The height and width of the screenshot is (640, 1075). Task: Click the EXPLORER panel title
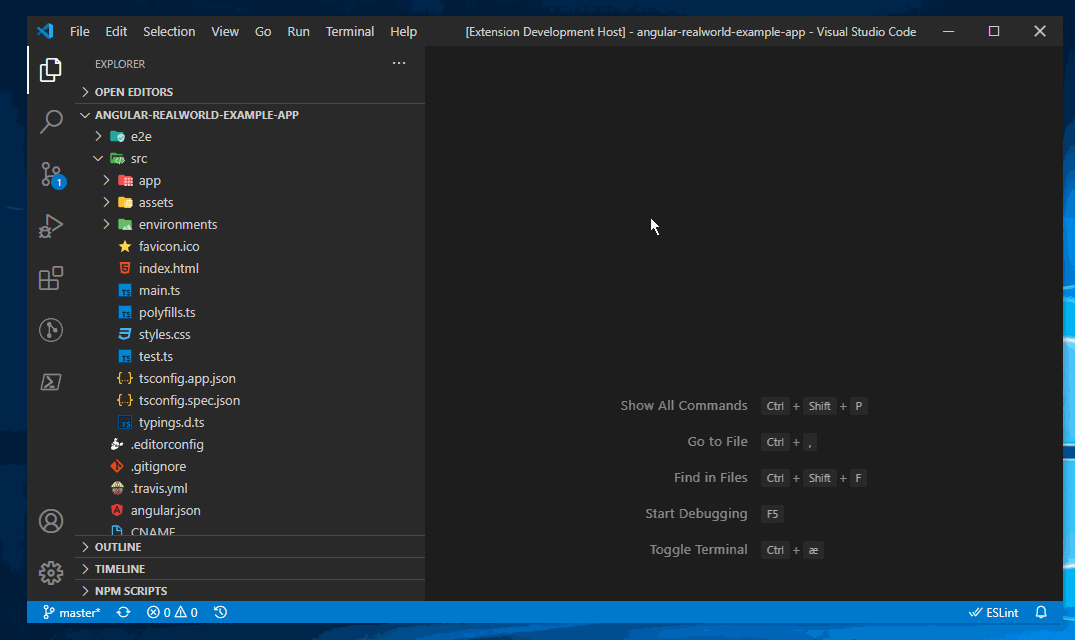pyautogui.click(x=120, y=64)
